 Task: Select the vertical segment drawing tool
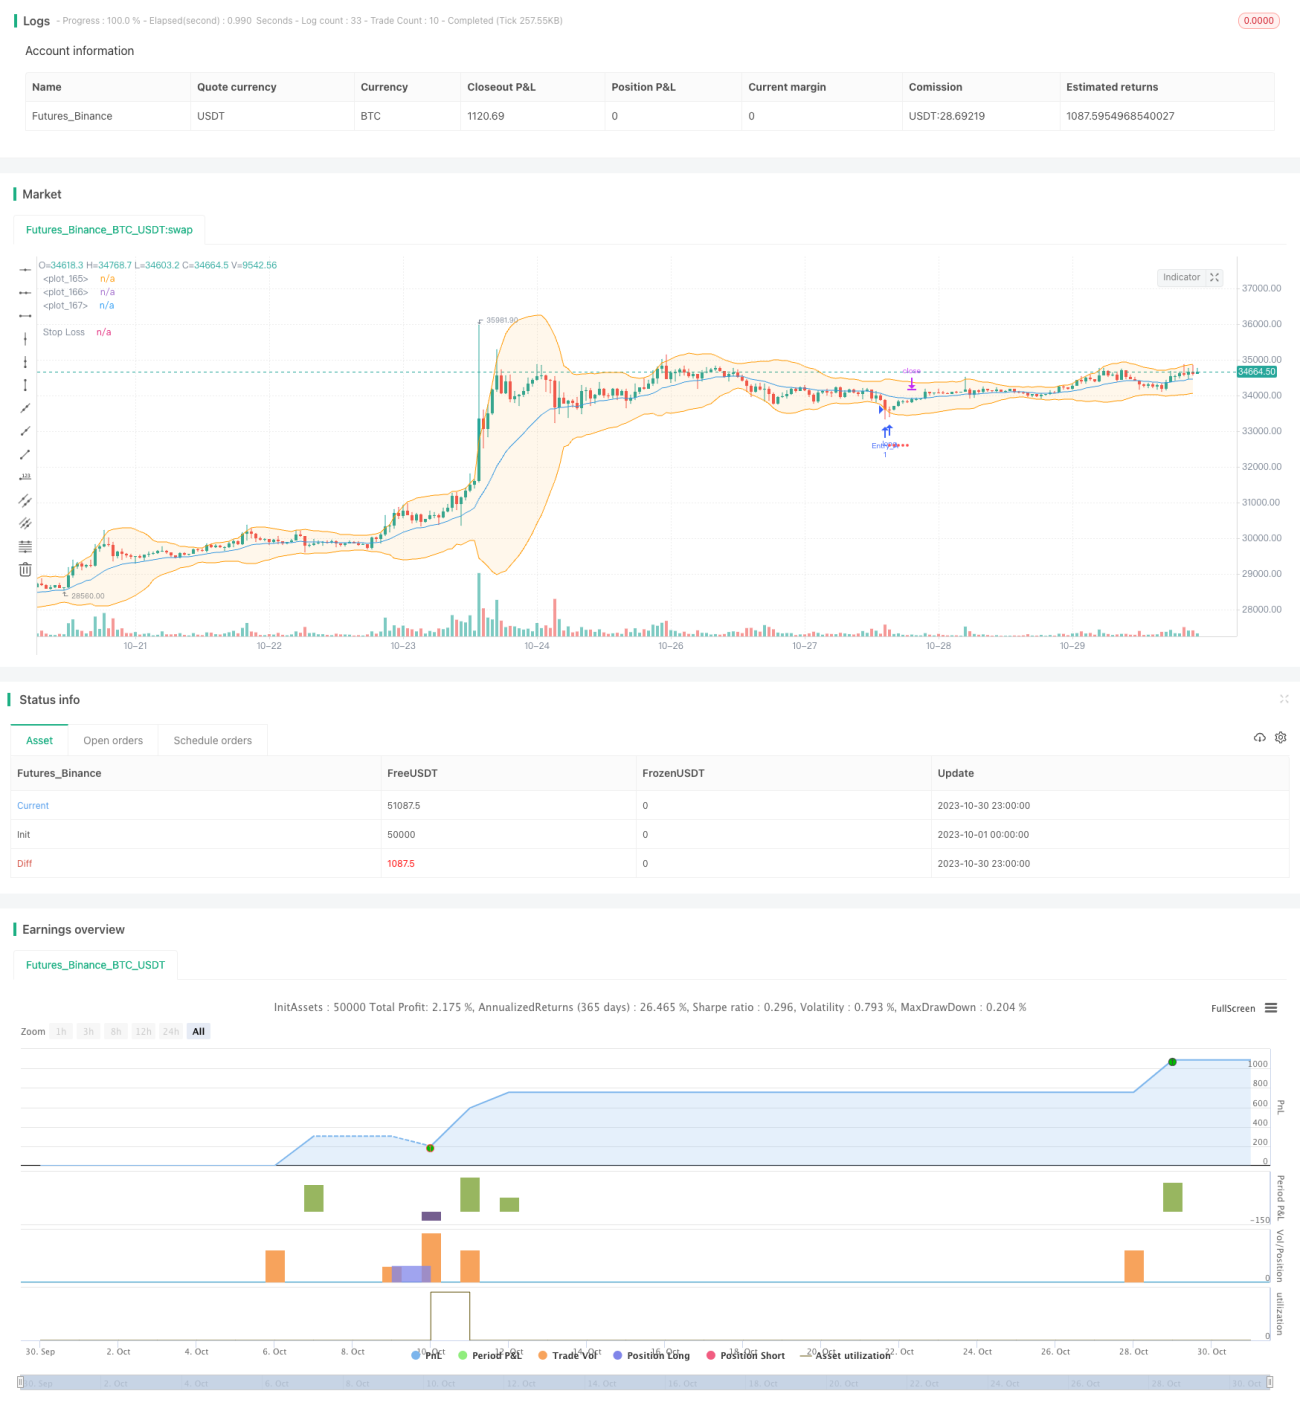click(25, 385)
